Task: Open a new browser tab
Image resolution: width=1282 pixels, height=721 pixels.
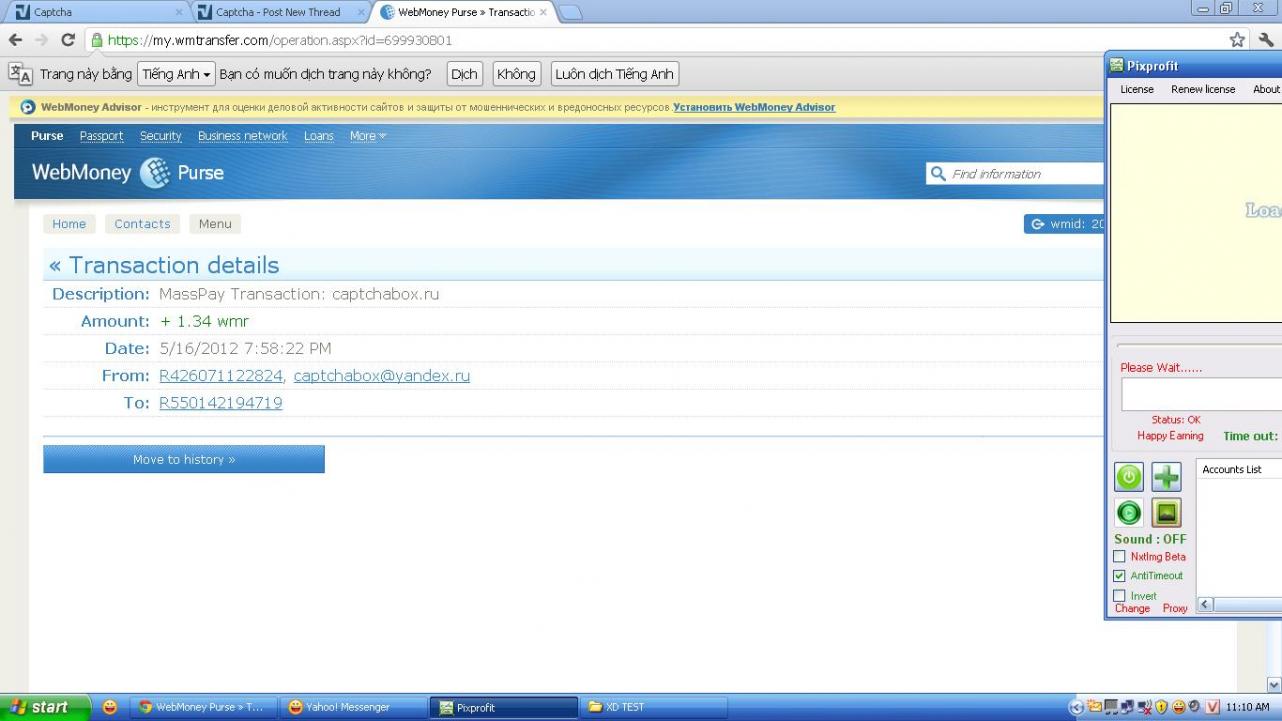Action: [x=570, y=13]
